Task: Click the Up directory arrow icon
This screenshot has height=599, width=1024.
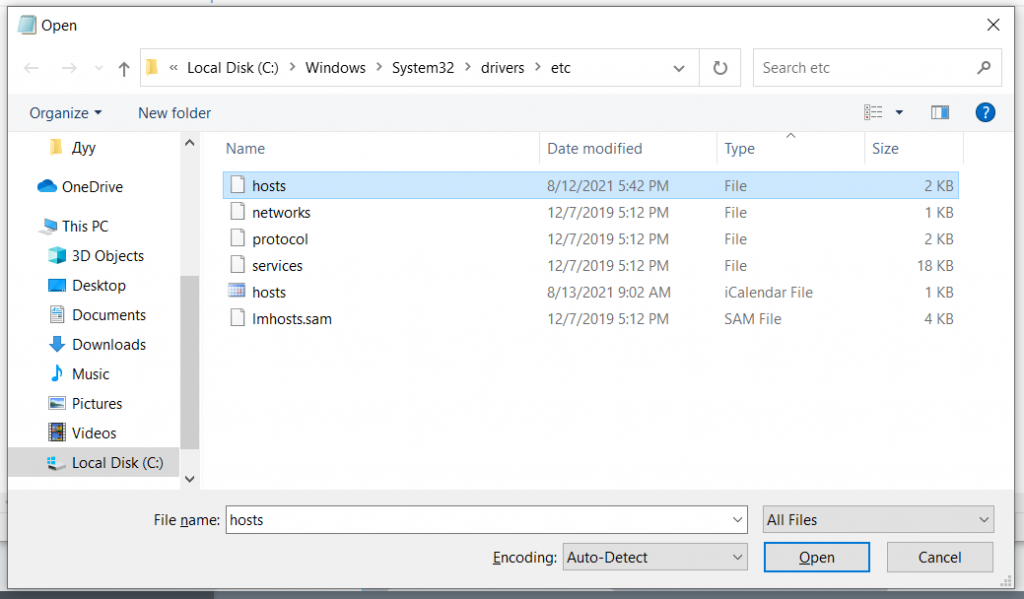Action: (124, 69)
